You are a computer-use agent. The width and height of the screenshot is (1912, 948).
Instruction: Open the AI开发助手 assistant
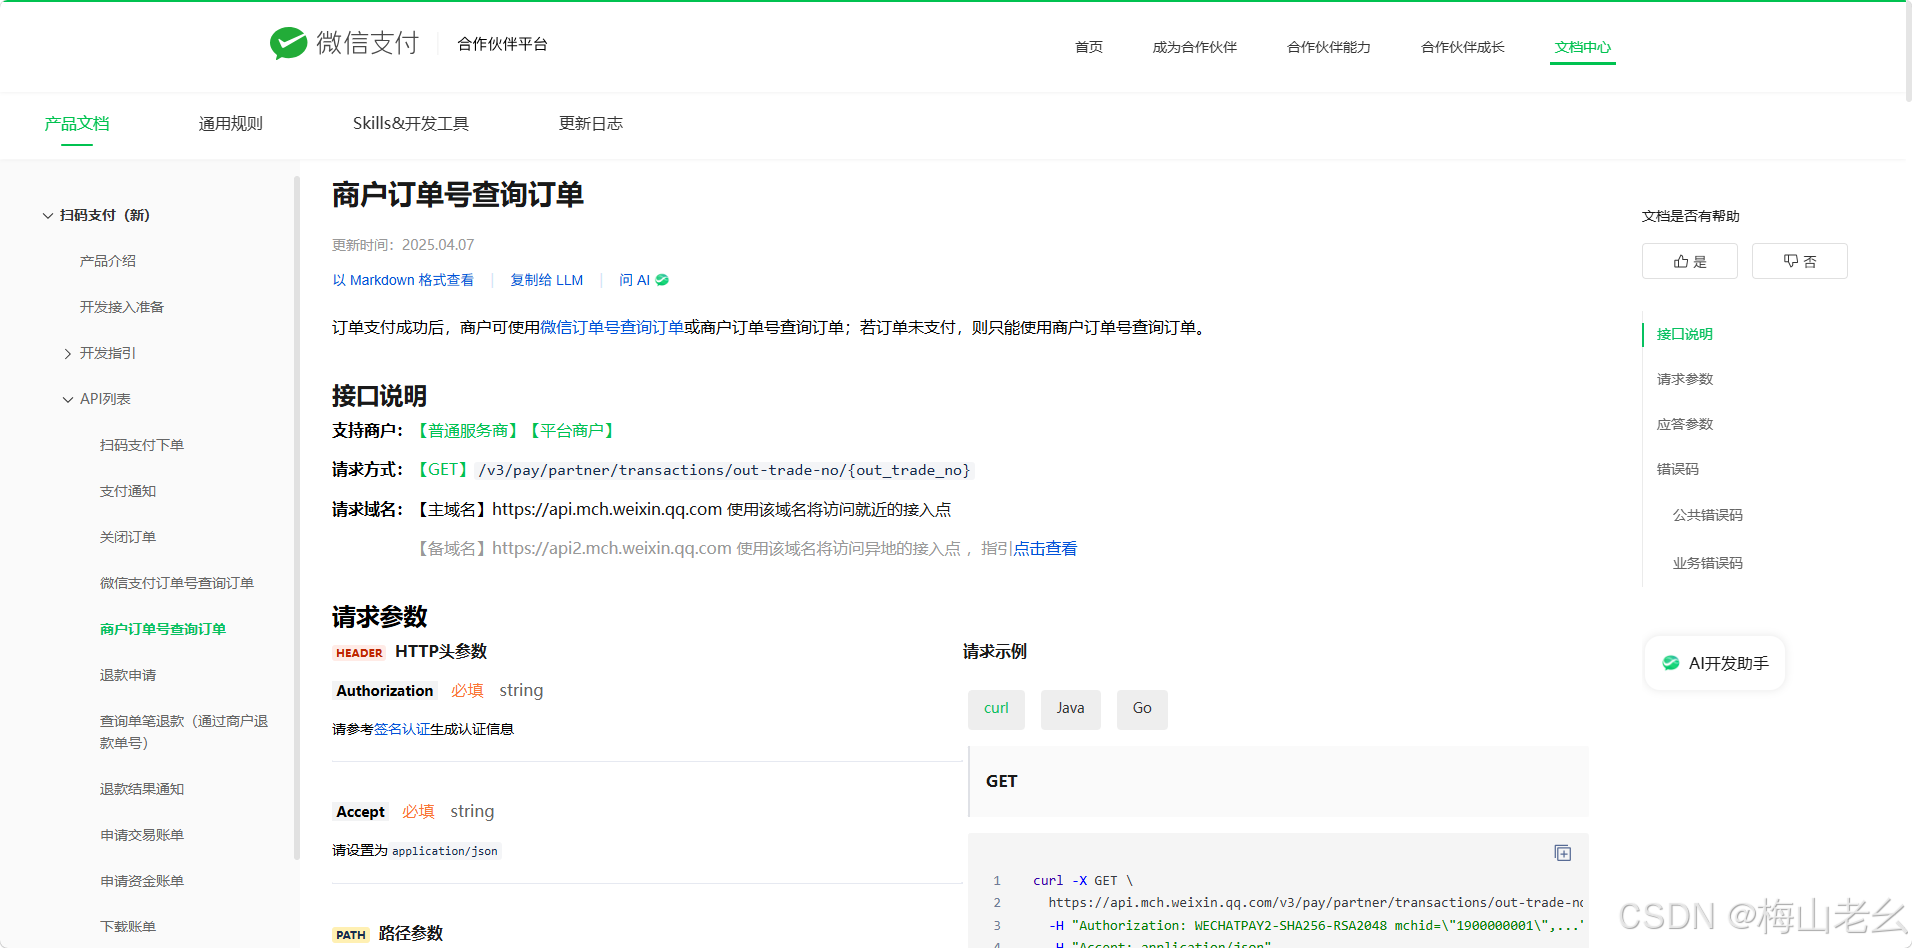(1714, 663)
